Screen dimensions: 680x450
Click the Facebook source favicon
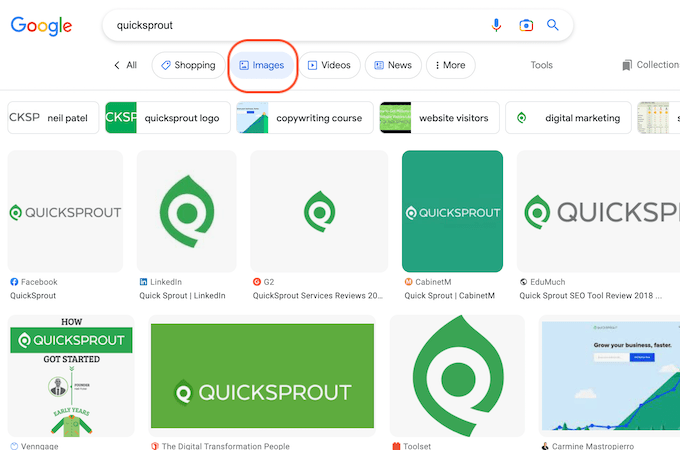pos(14,282)
